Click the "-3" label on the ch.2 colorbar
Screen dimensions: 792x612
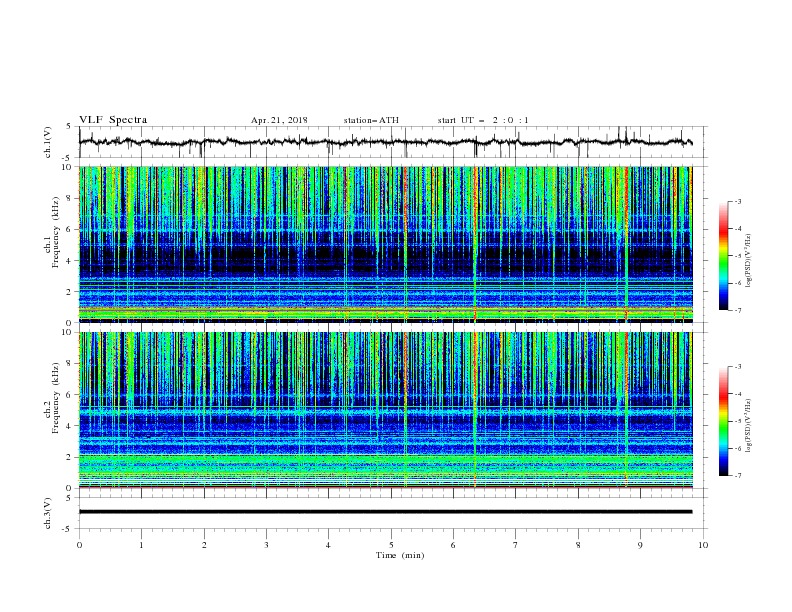coord(737,367)
